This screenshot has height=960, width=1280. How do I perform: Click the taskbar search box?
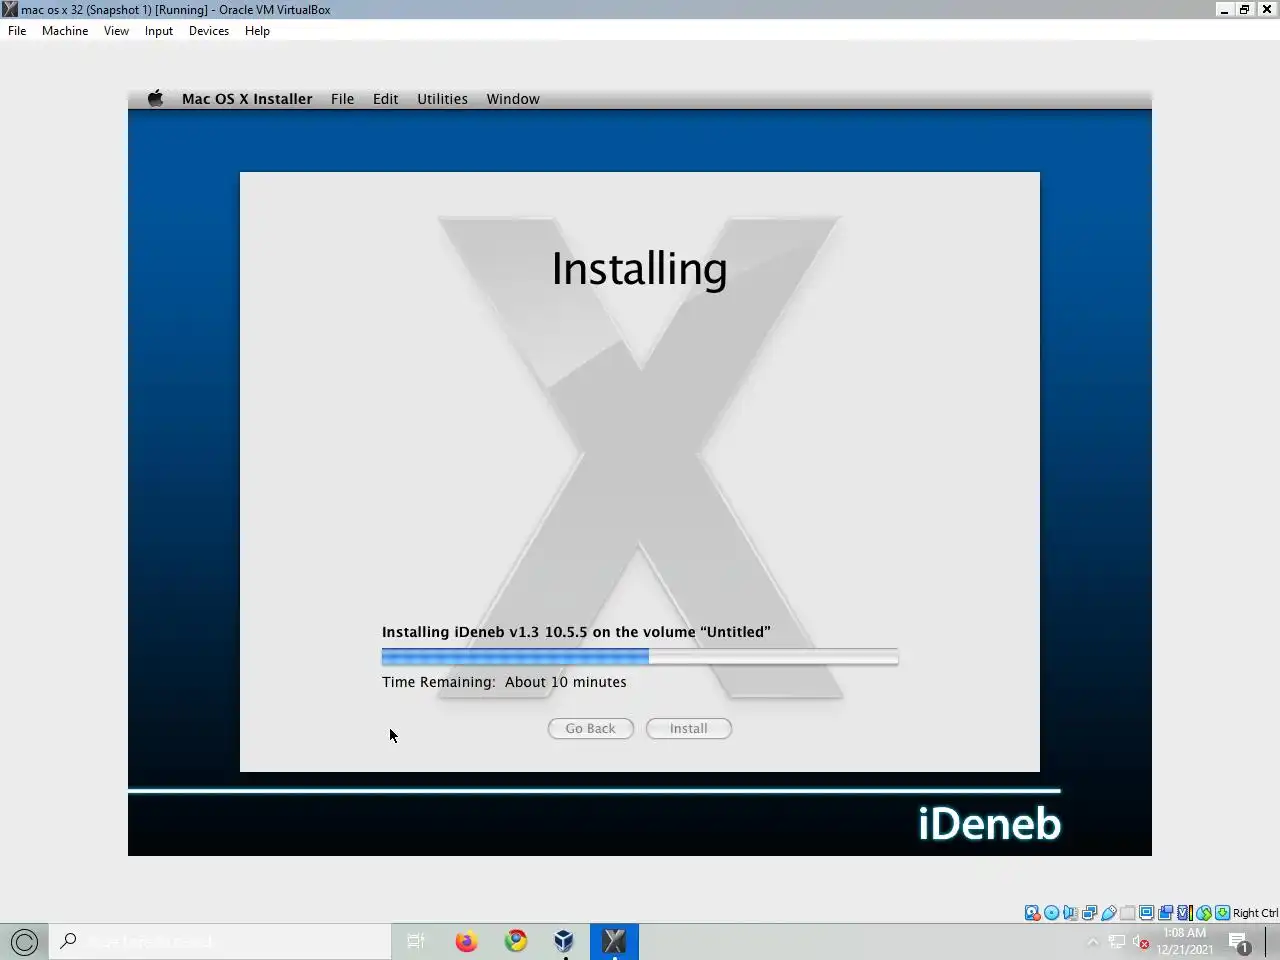(x=220, y=941)
